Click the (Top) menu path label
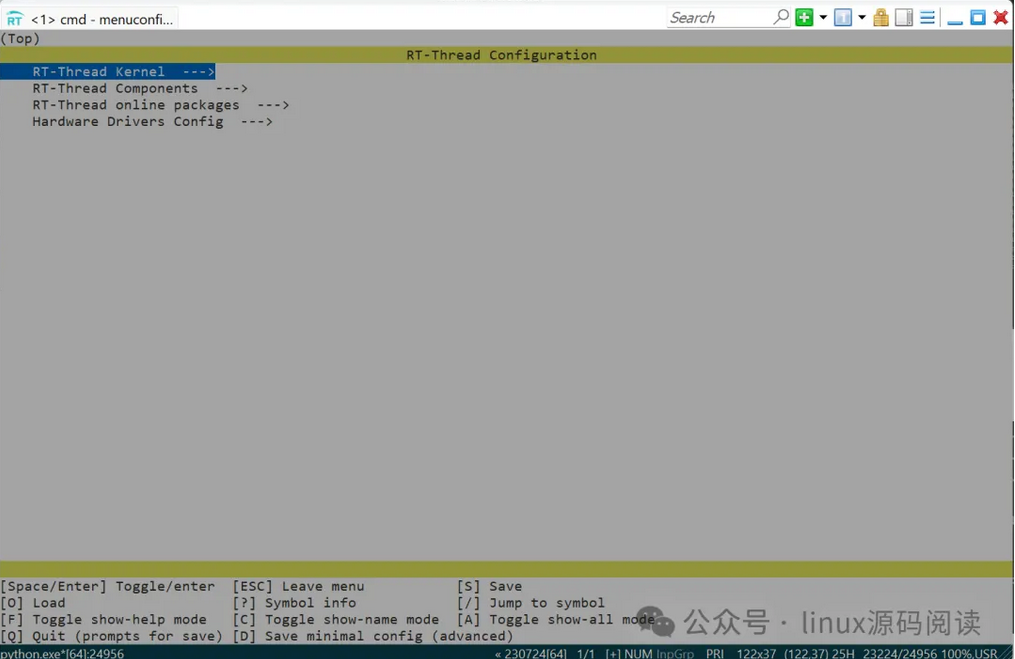This screenshot has width=1015, height=659. coord(20,38)
